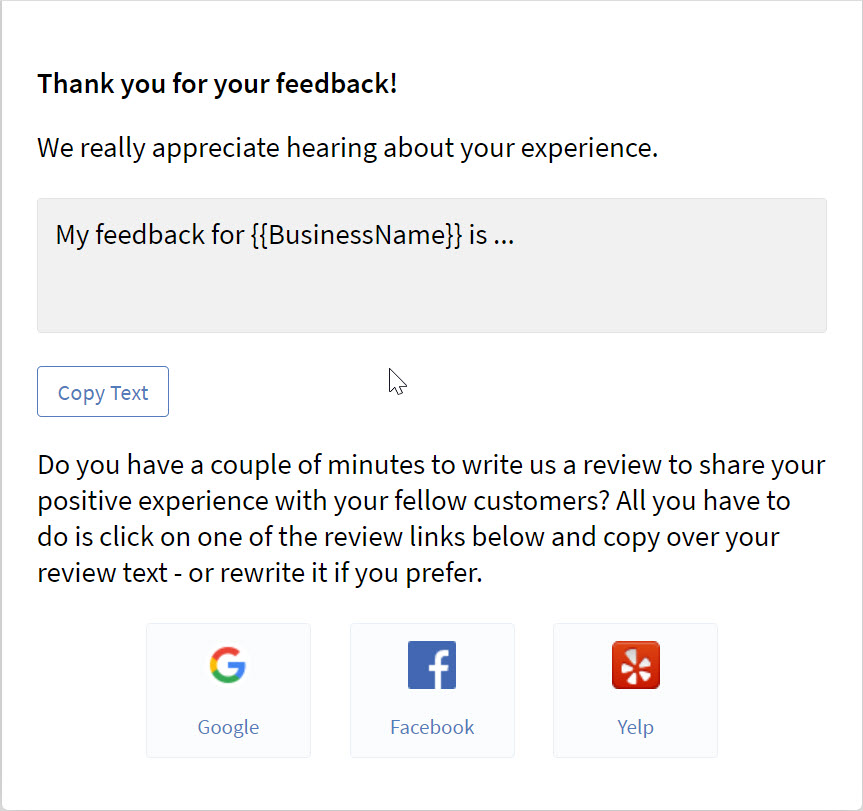Open the Yelp review link label
Viewport: 863px width, 811px height.
pos(636,727)
